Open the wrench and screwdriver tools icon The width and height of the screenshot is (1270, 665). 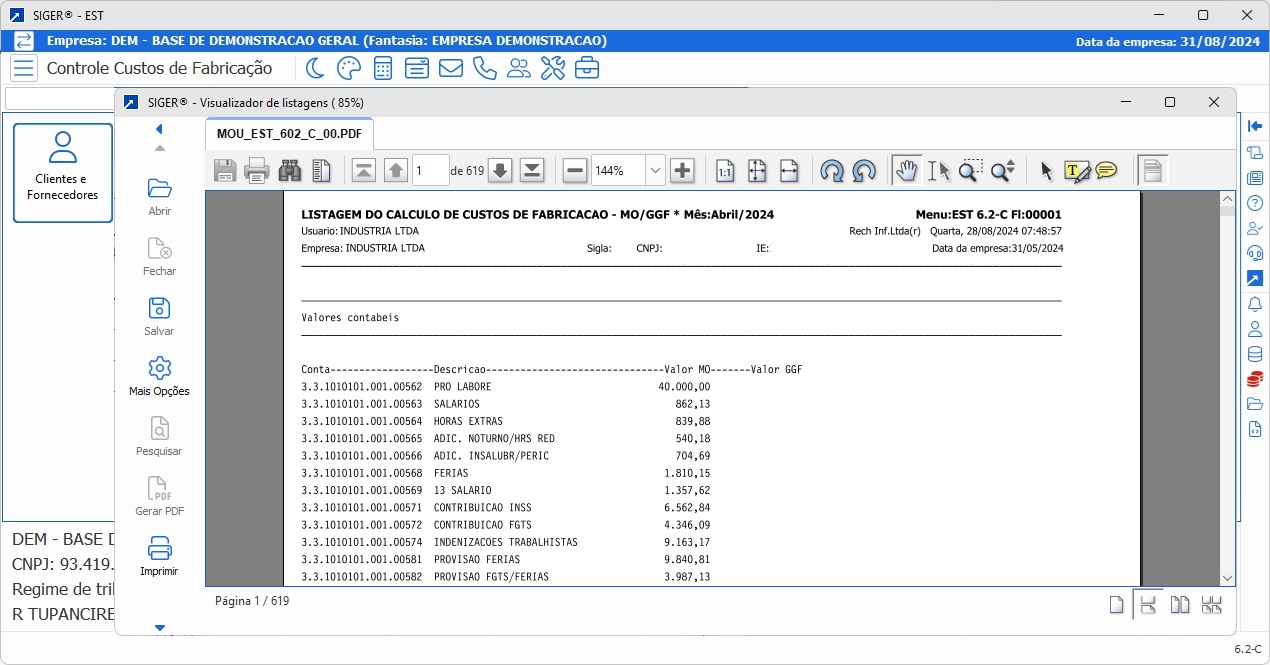pos(553,67)
